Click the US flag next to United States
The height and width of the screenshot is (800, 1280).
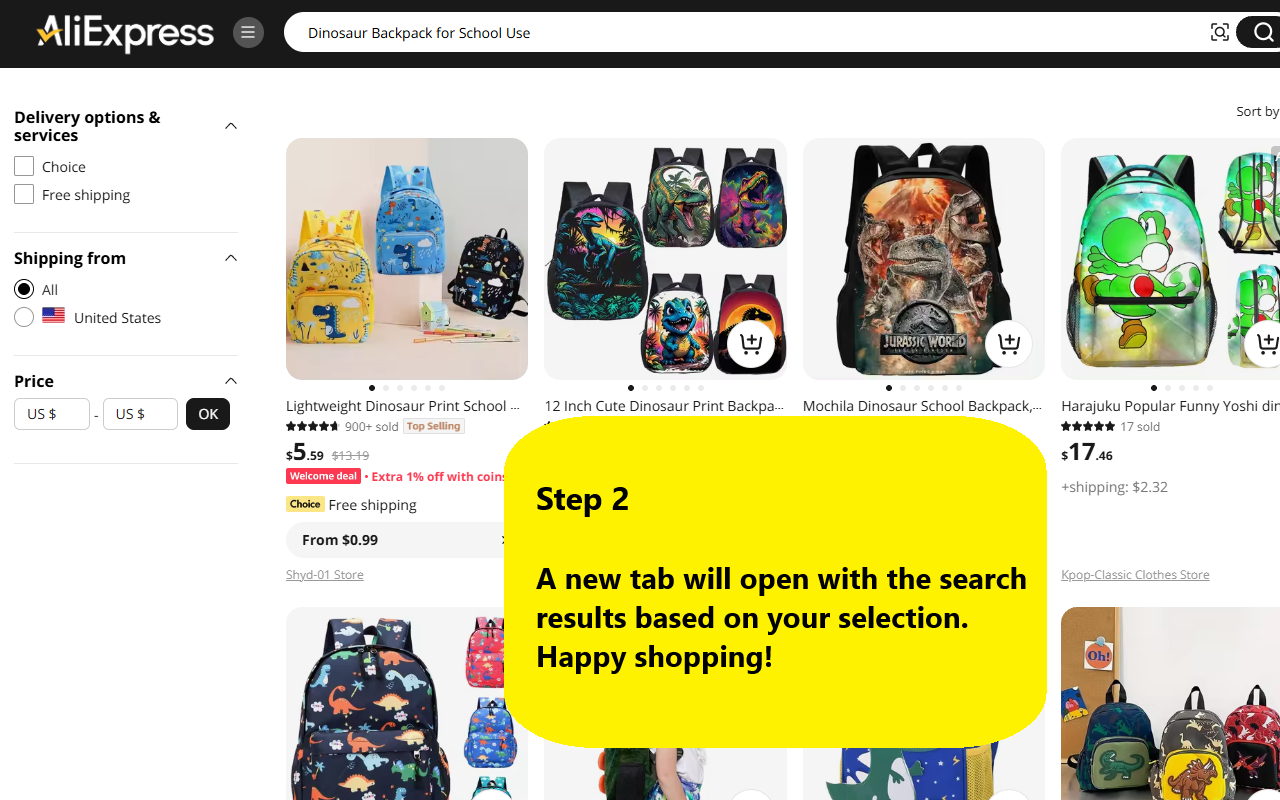click(x=54, y=316)
